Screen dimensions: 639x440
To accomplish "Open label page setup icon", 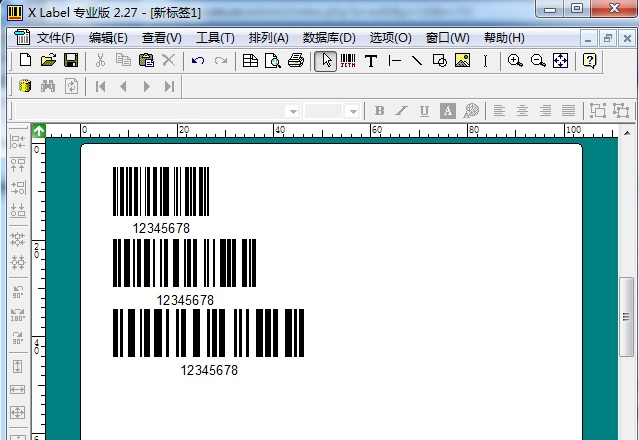I will [x=250, y=61].
